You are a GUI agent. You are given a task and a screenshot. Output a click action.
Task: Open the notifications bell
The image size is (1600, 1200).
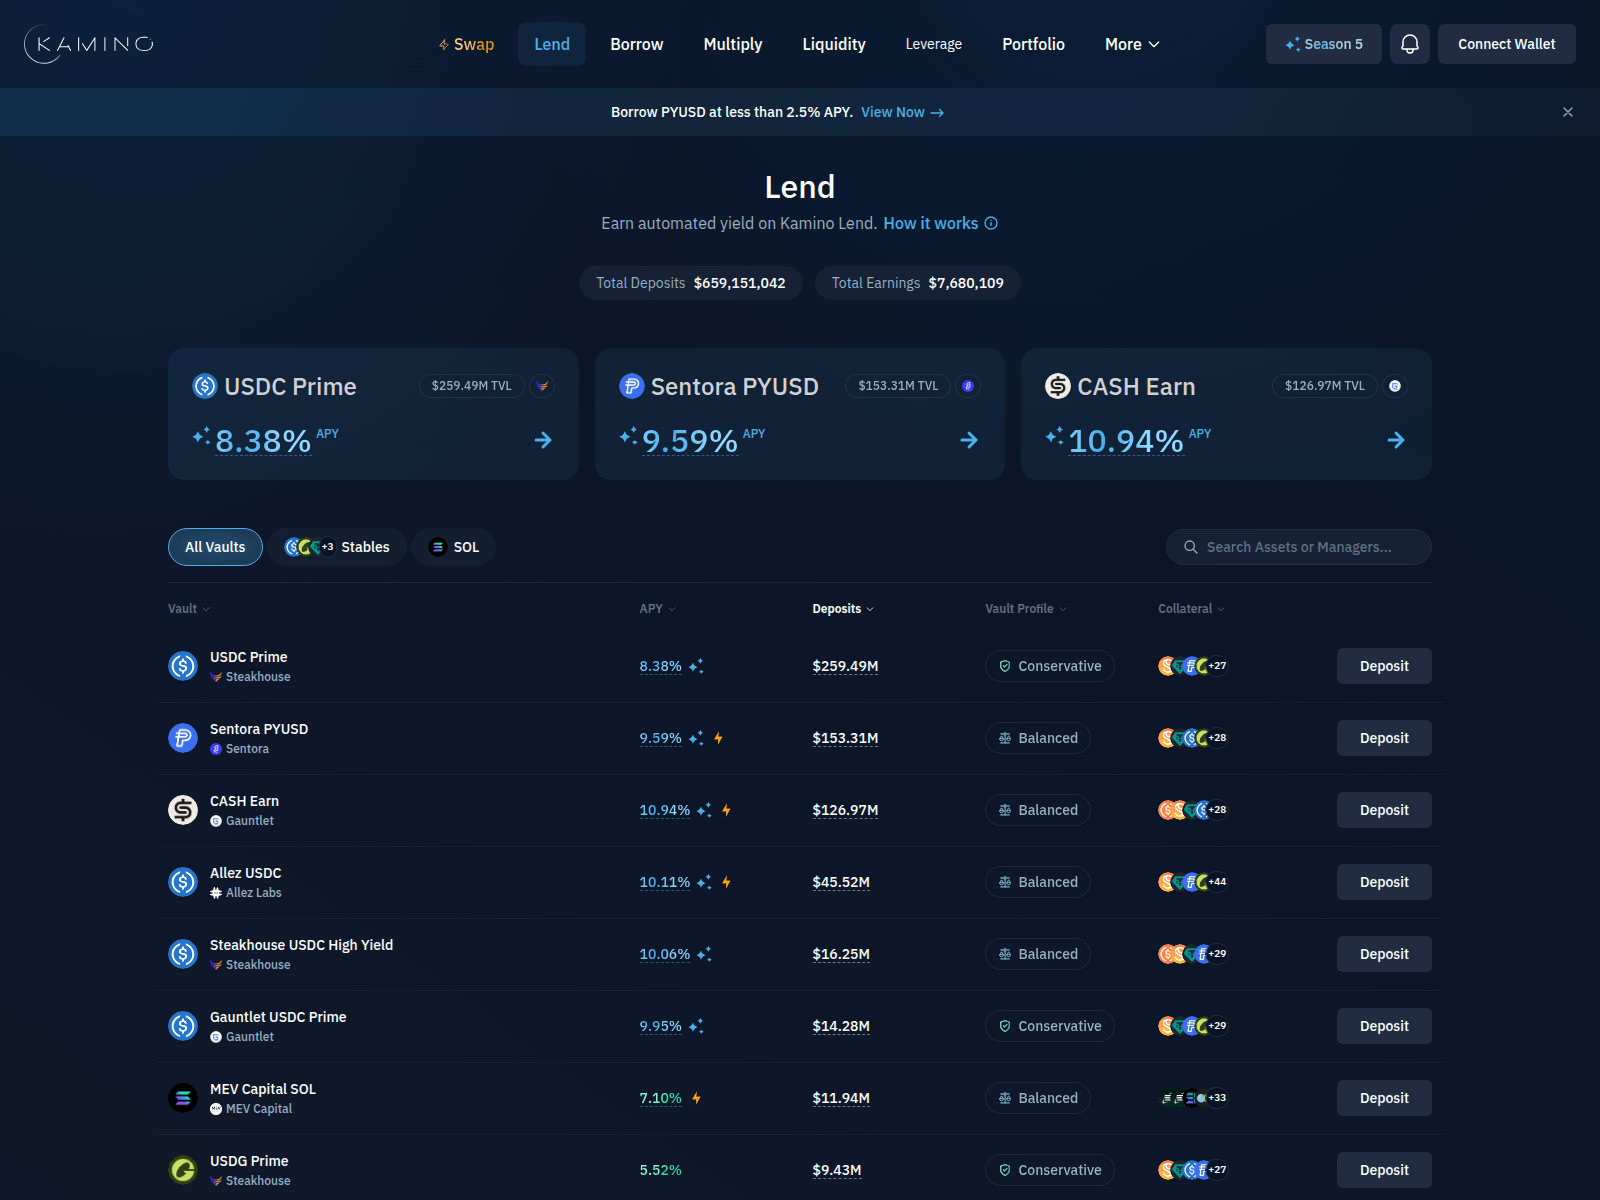click(x=1410, y=44)
